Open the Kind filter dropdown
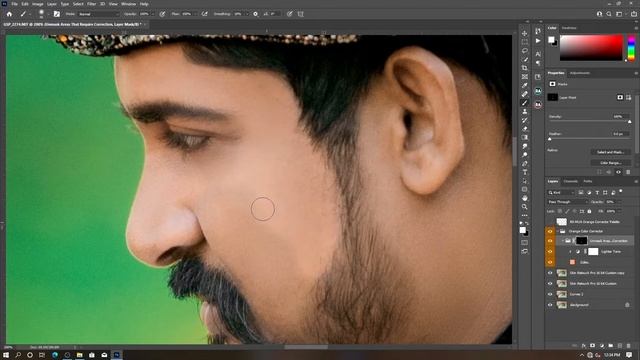 point(561,193)
